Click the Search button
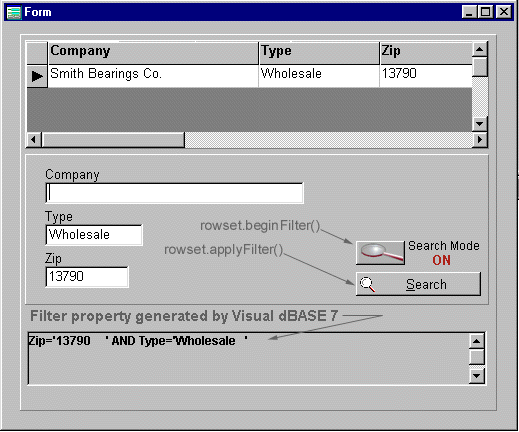The image size is (519, 432). (418, 284)
